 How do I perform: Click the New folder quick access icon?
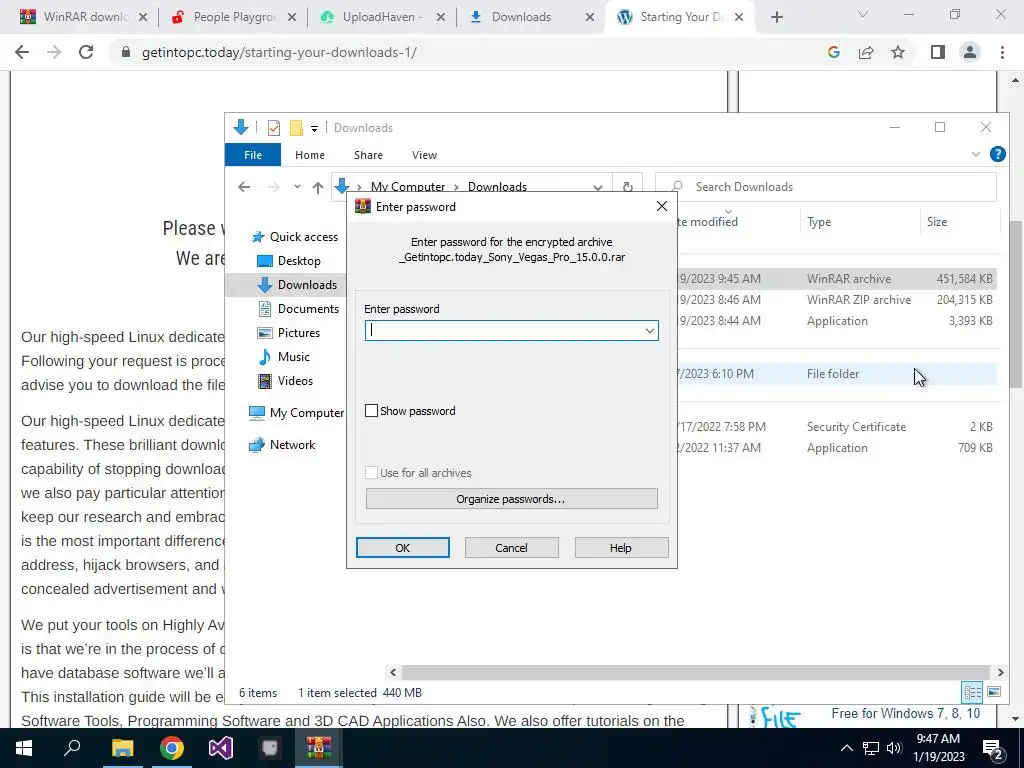296,127
